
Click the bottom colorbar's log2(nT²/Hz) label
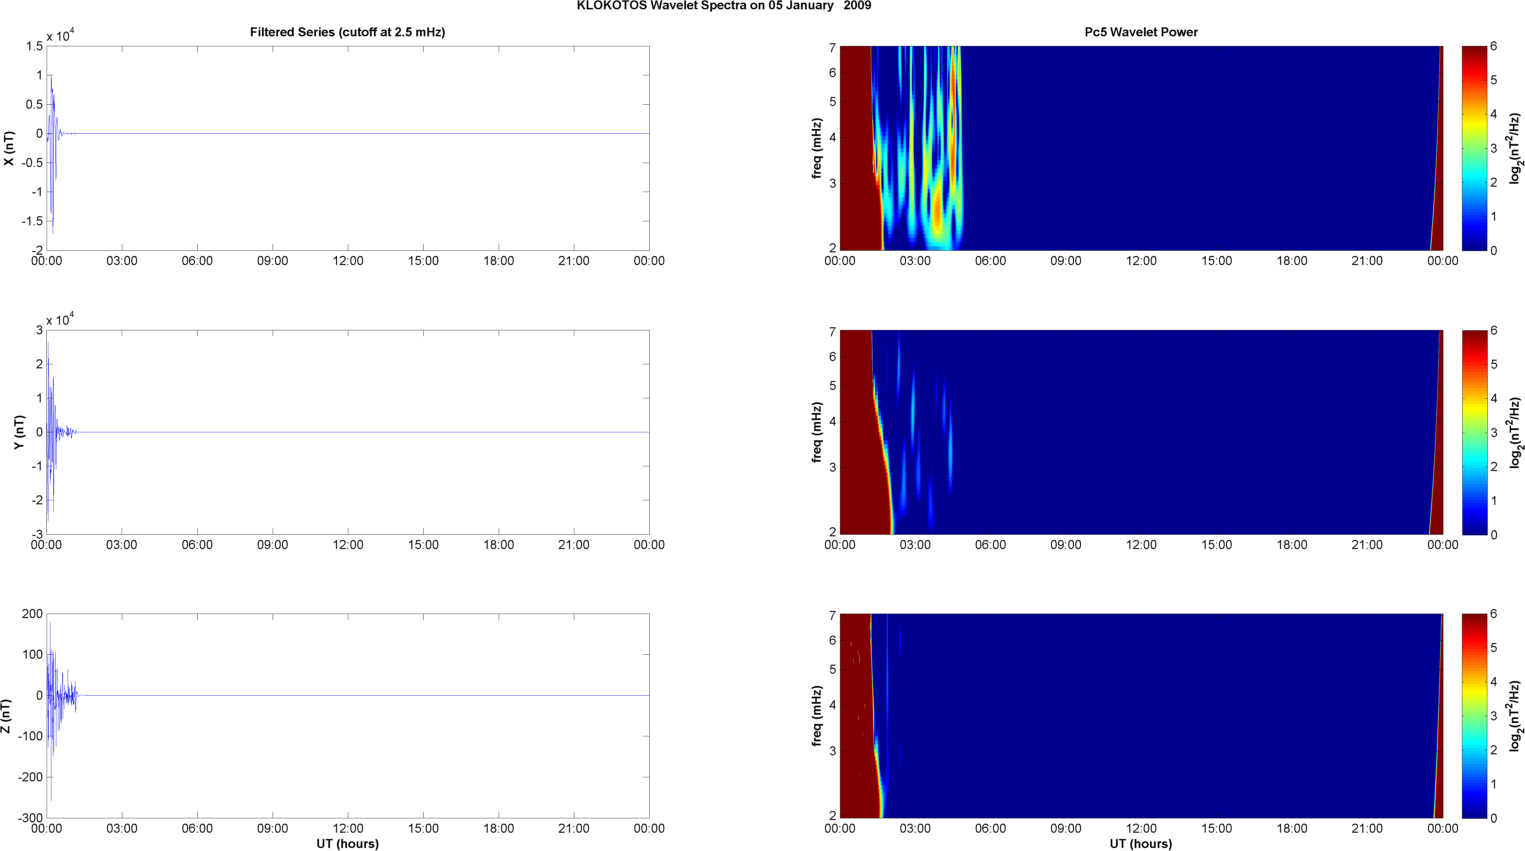1515,716
